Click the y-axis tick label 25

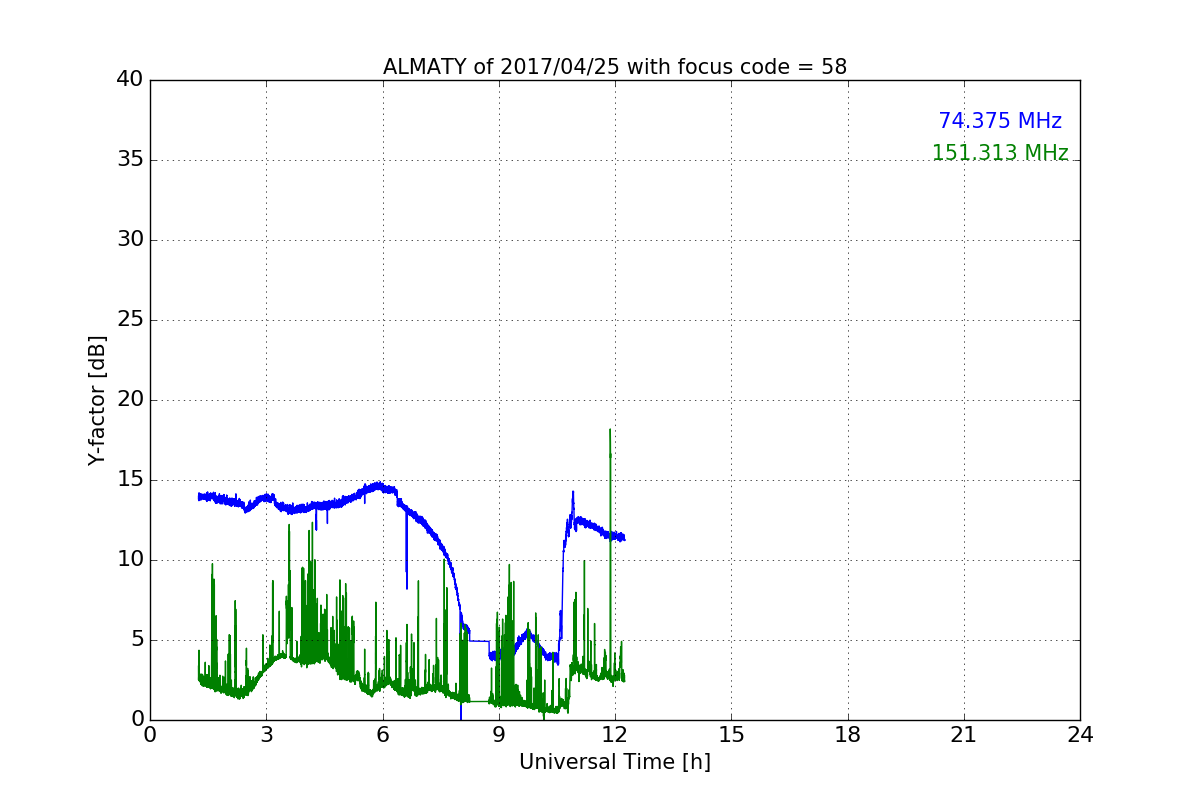tap(130, 320)
